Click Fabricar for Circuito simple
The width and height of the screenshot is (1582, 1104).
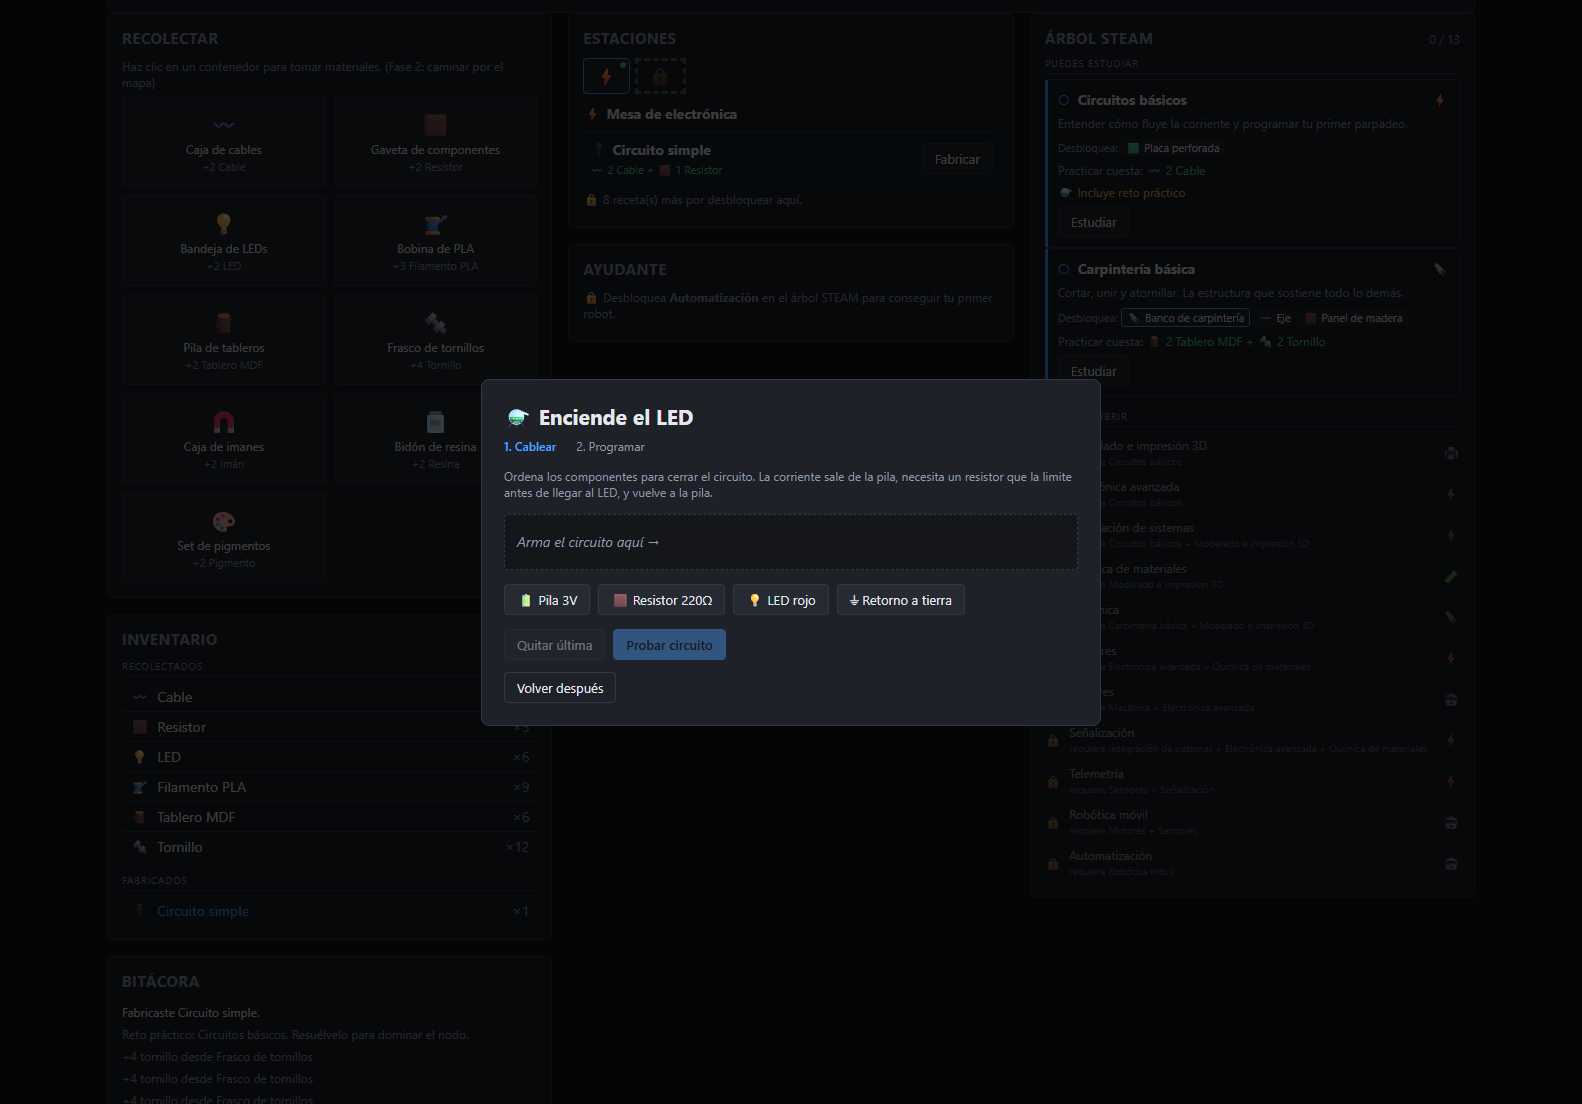pyautogui.click(x=957, y=159)
